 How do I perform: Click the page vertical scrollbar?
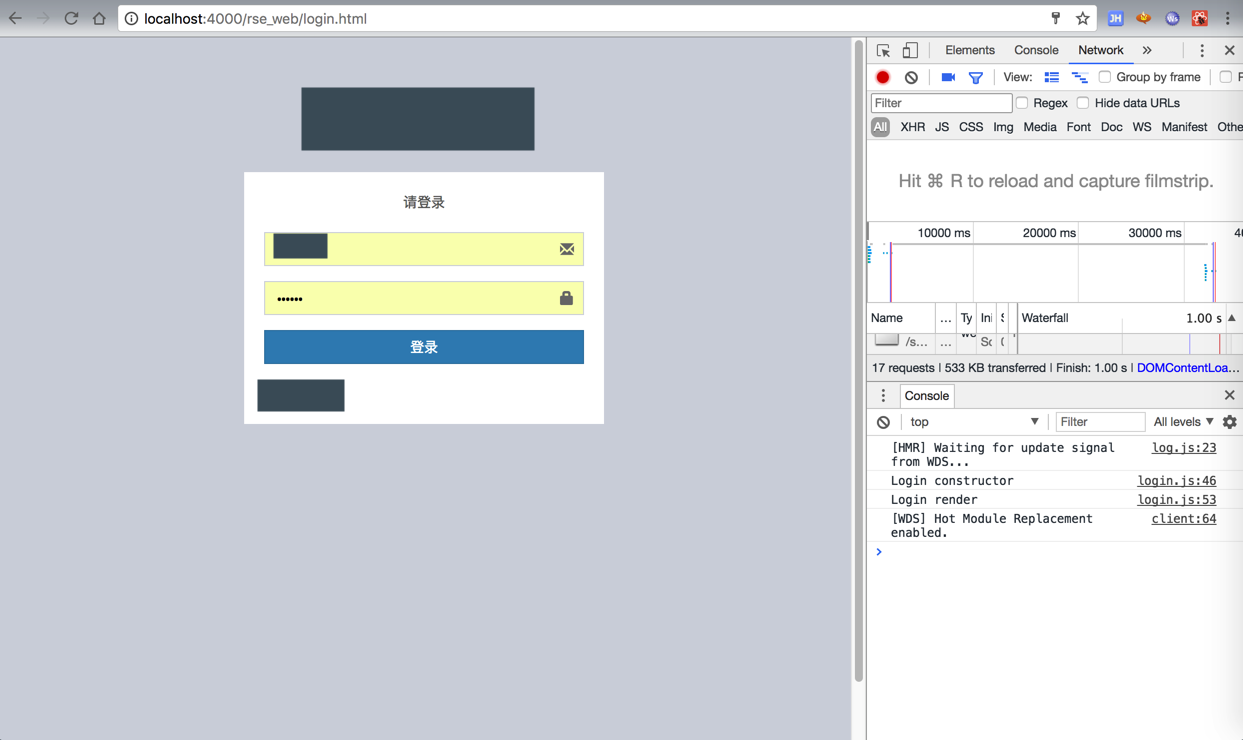coord(858,362)
